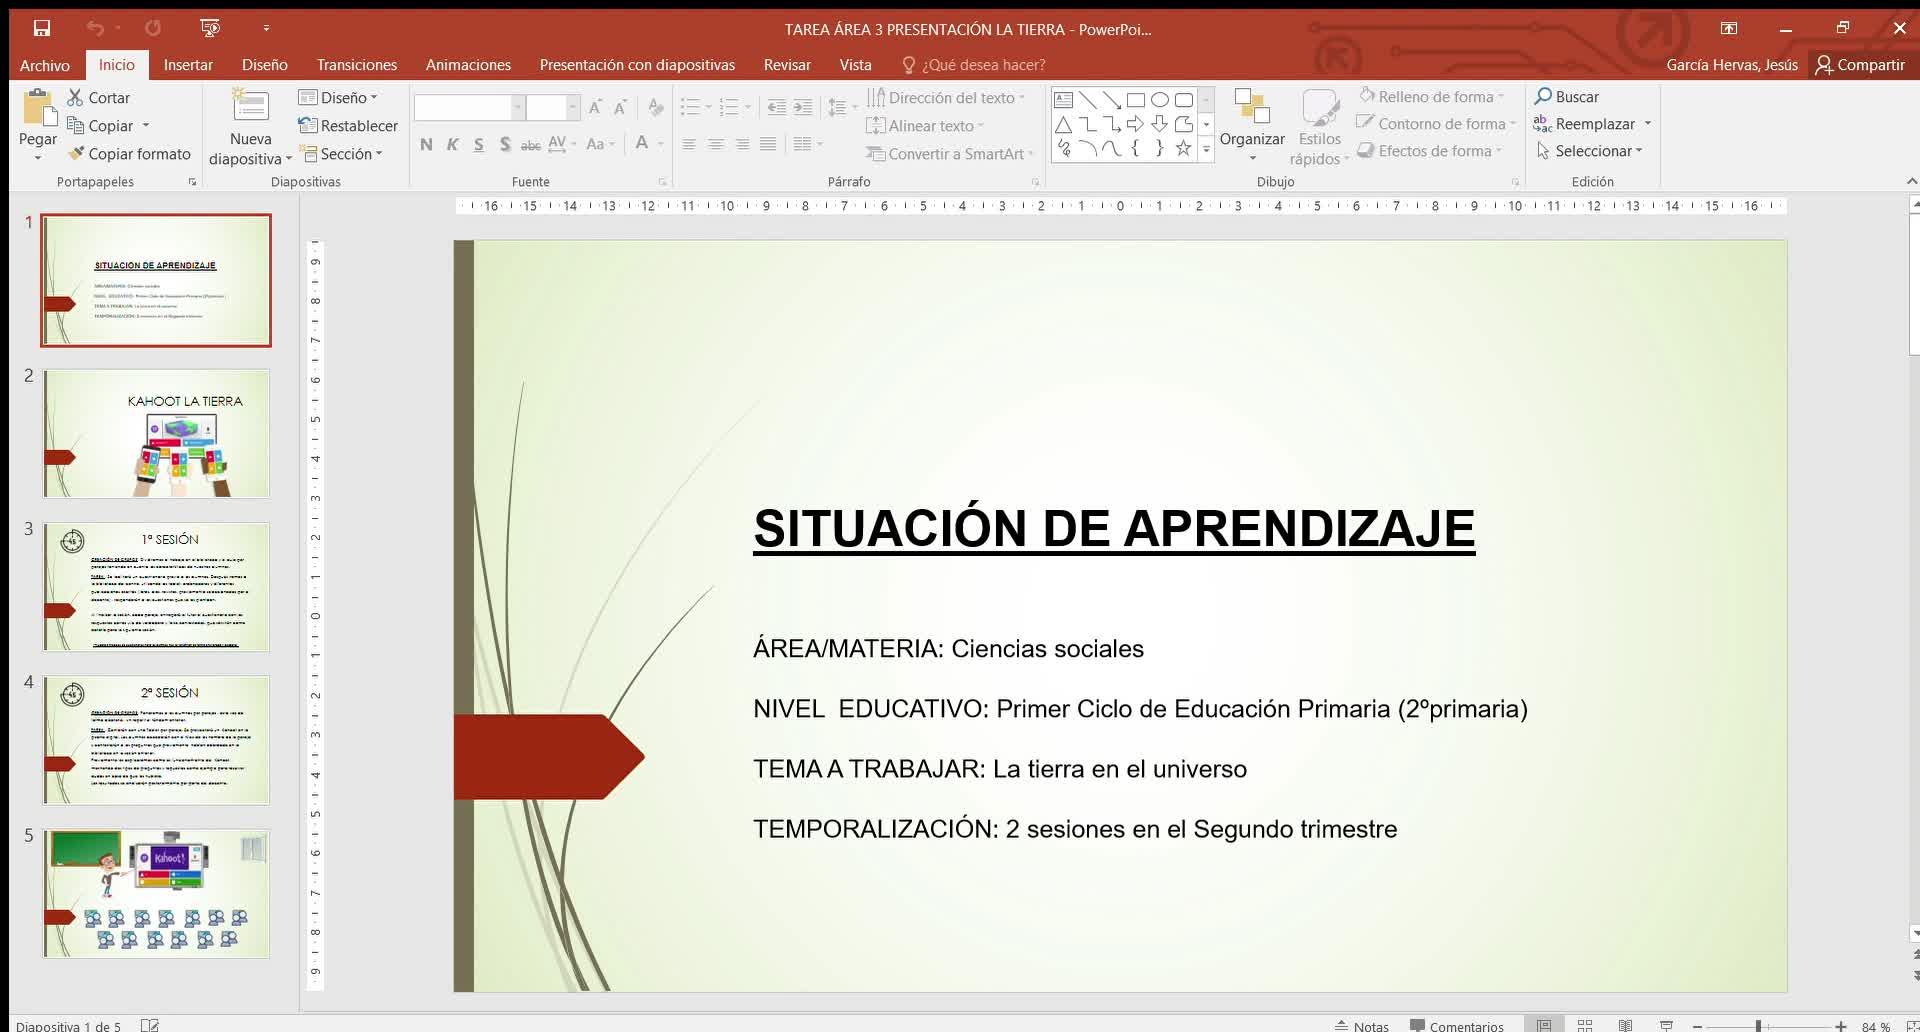Screen dimensions: 1920x1032
Task: Open font color A picker
Action: (x=648, y=144)
